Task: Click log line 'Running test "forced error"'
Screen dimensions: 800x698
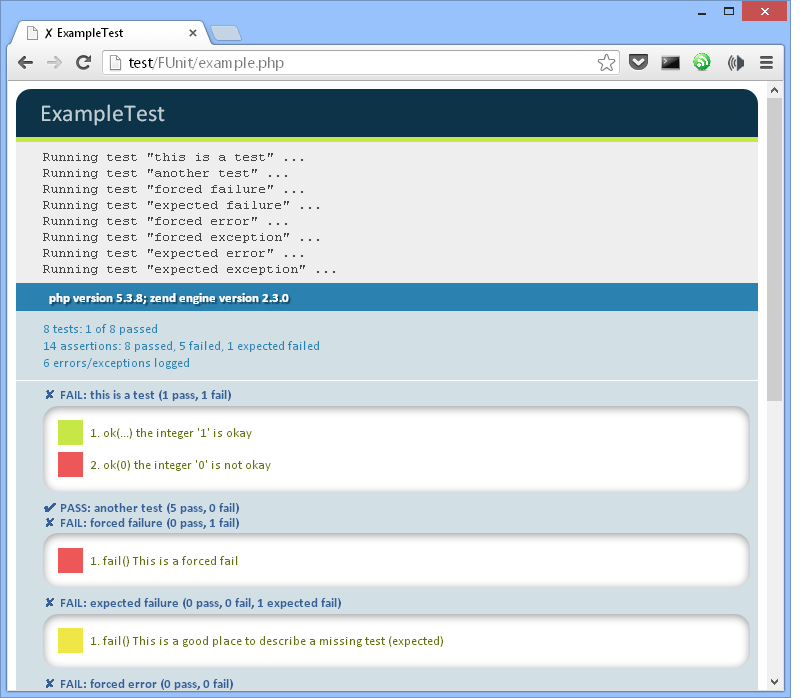Action: [x=165, y=221]
